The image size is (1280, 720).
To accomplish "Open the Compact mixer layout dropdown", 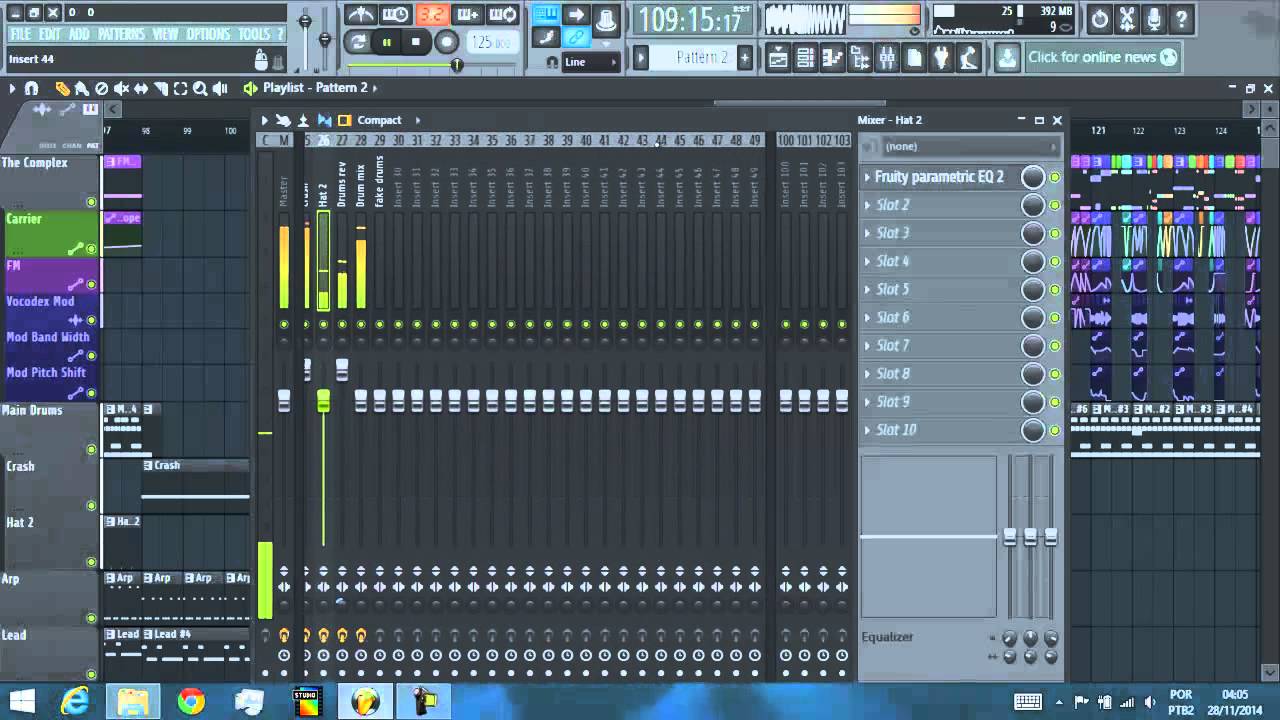I will tap(387, 120).
